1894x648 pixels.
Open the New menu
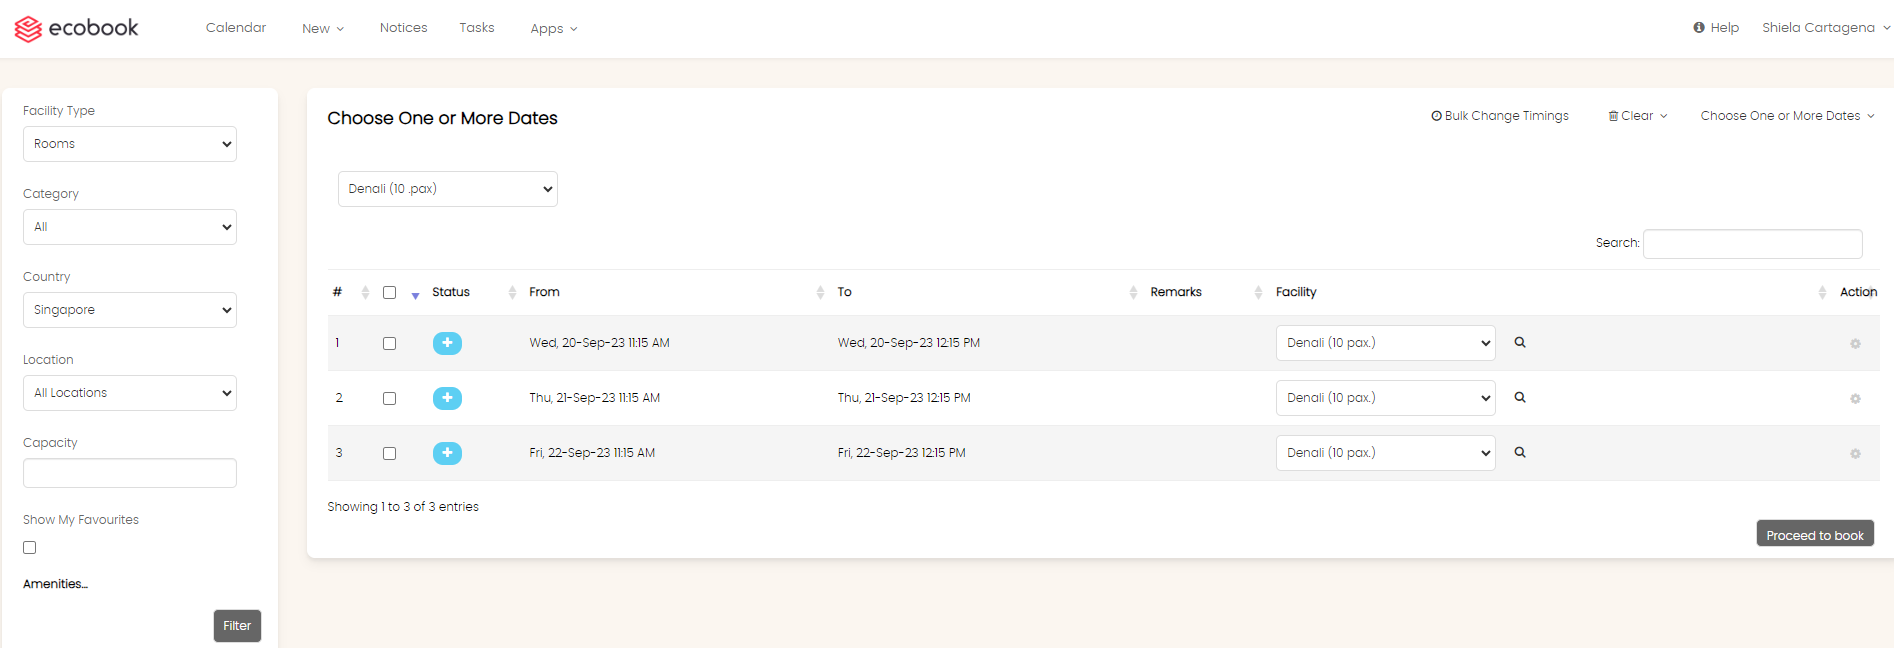[x=323, y=29]
